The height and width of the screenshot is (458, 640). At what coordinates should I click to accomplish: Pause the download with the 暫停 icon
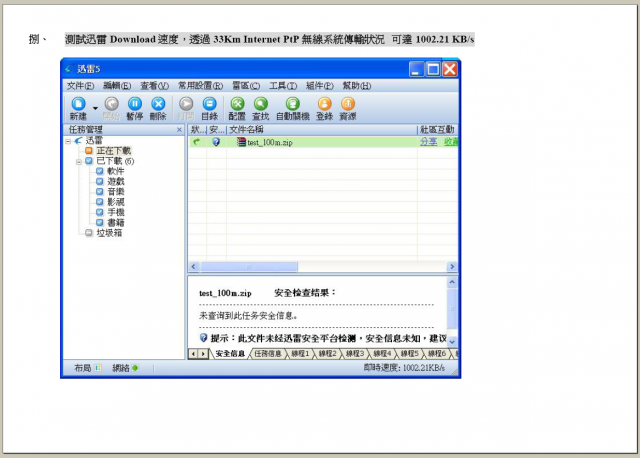(135, 109)
